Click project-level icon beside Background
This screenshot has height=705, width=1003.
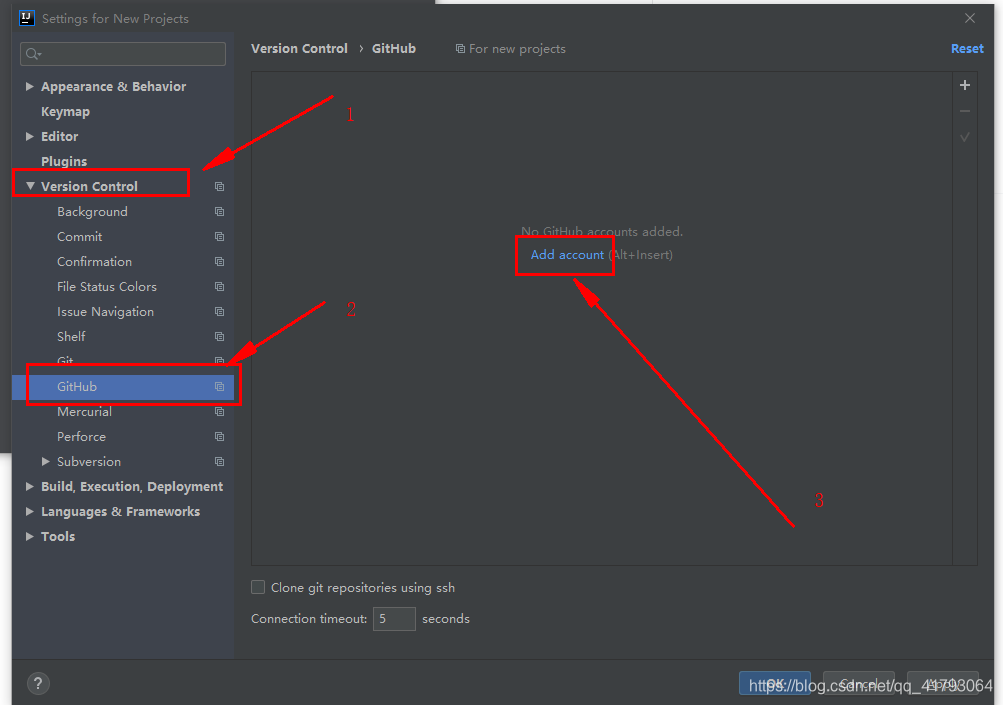(x=219, y=212)
